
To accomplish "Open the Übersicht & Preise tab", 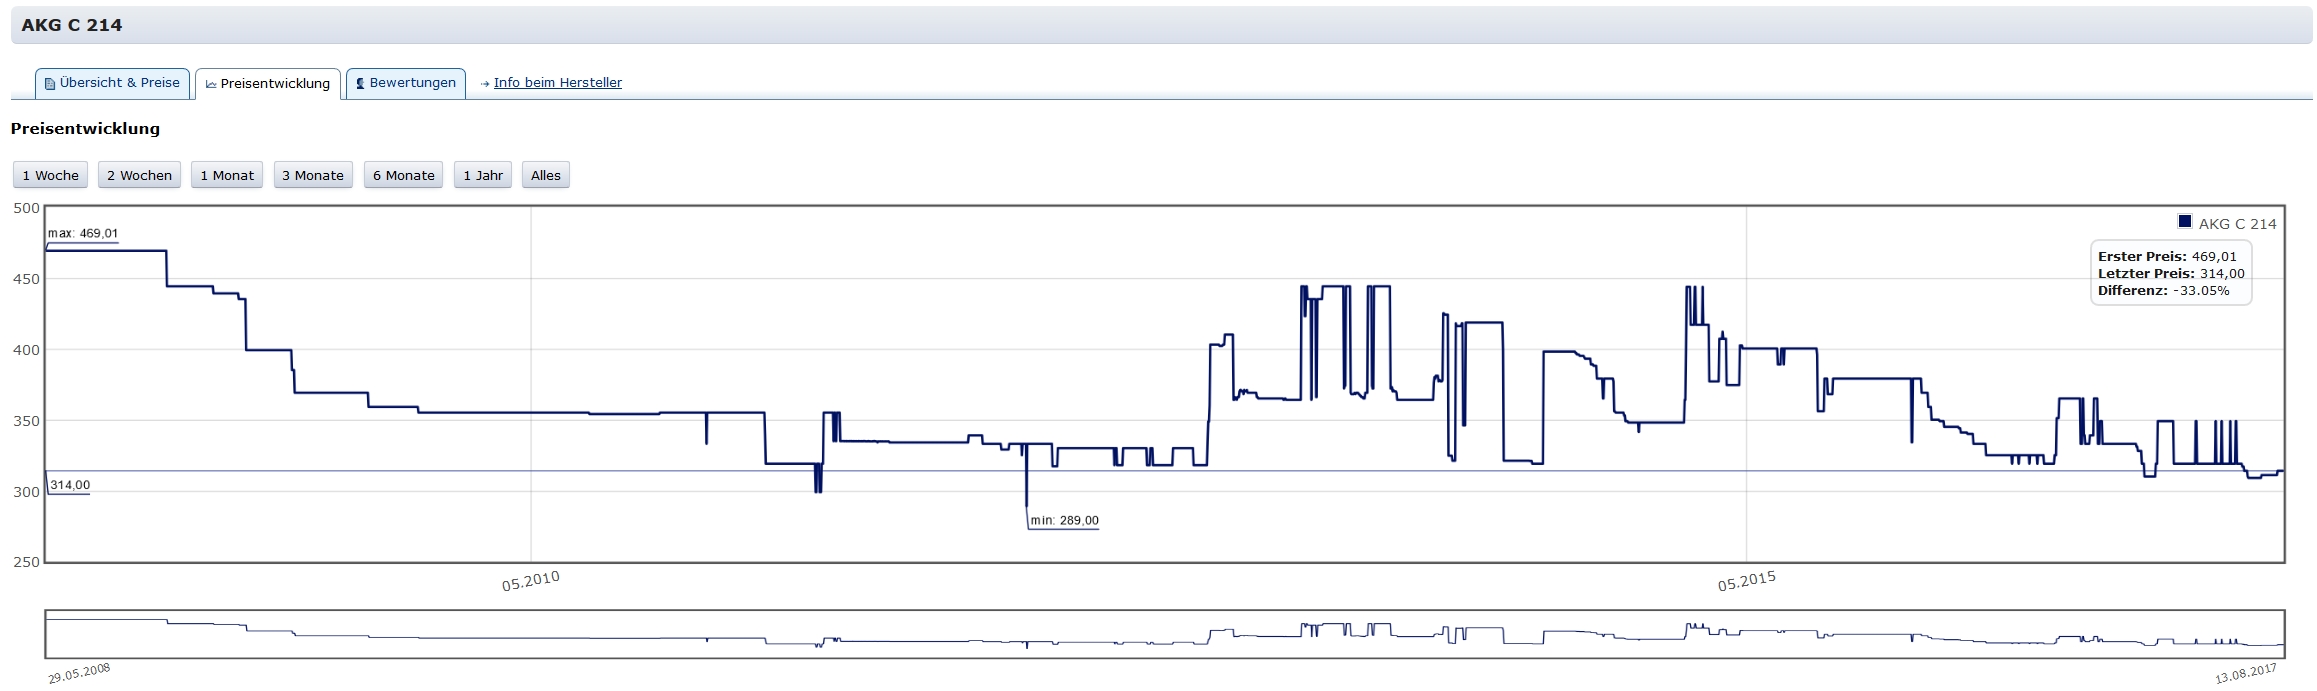I will coord(112,83).
